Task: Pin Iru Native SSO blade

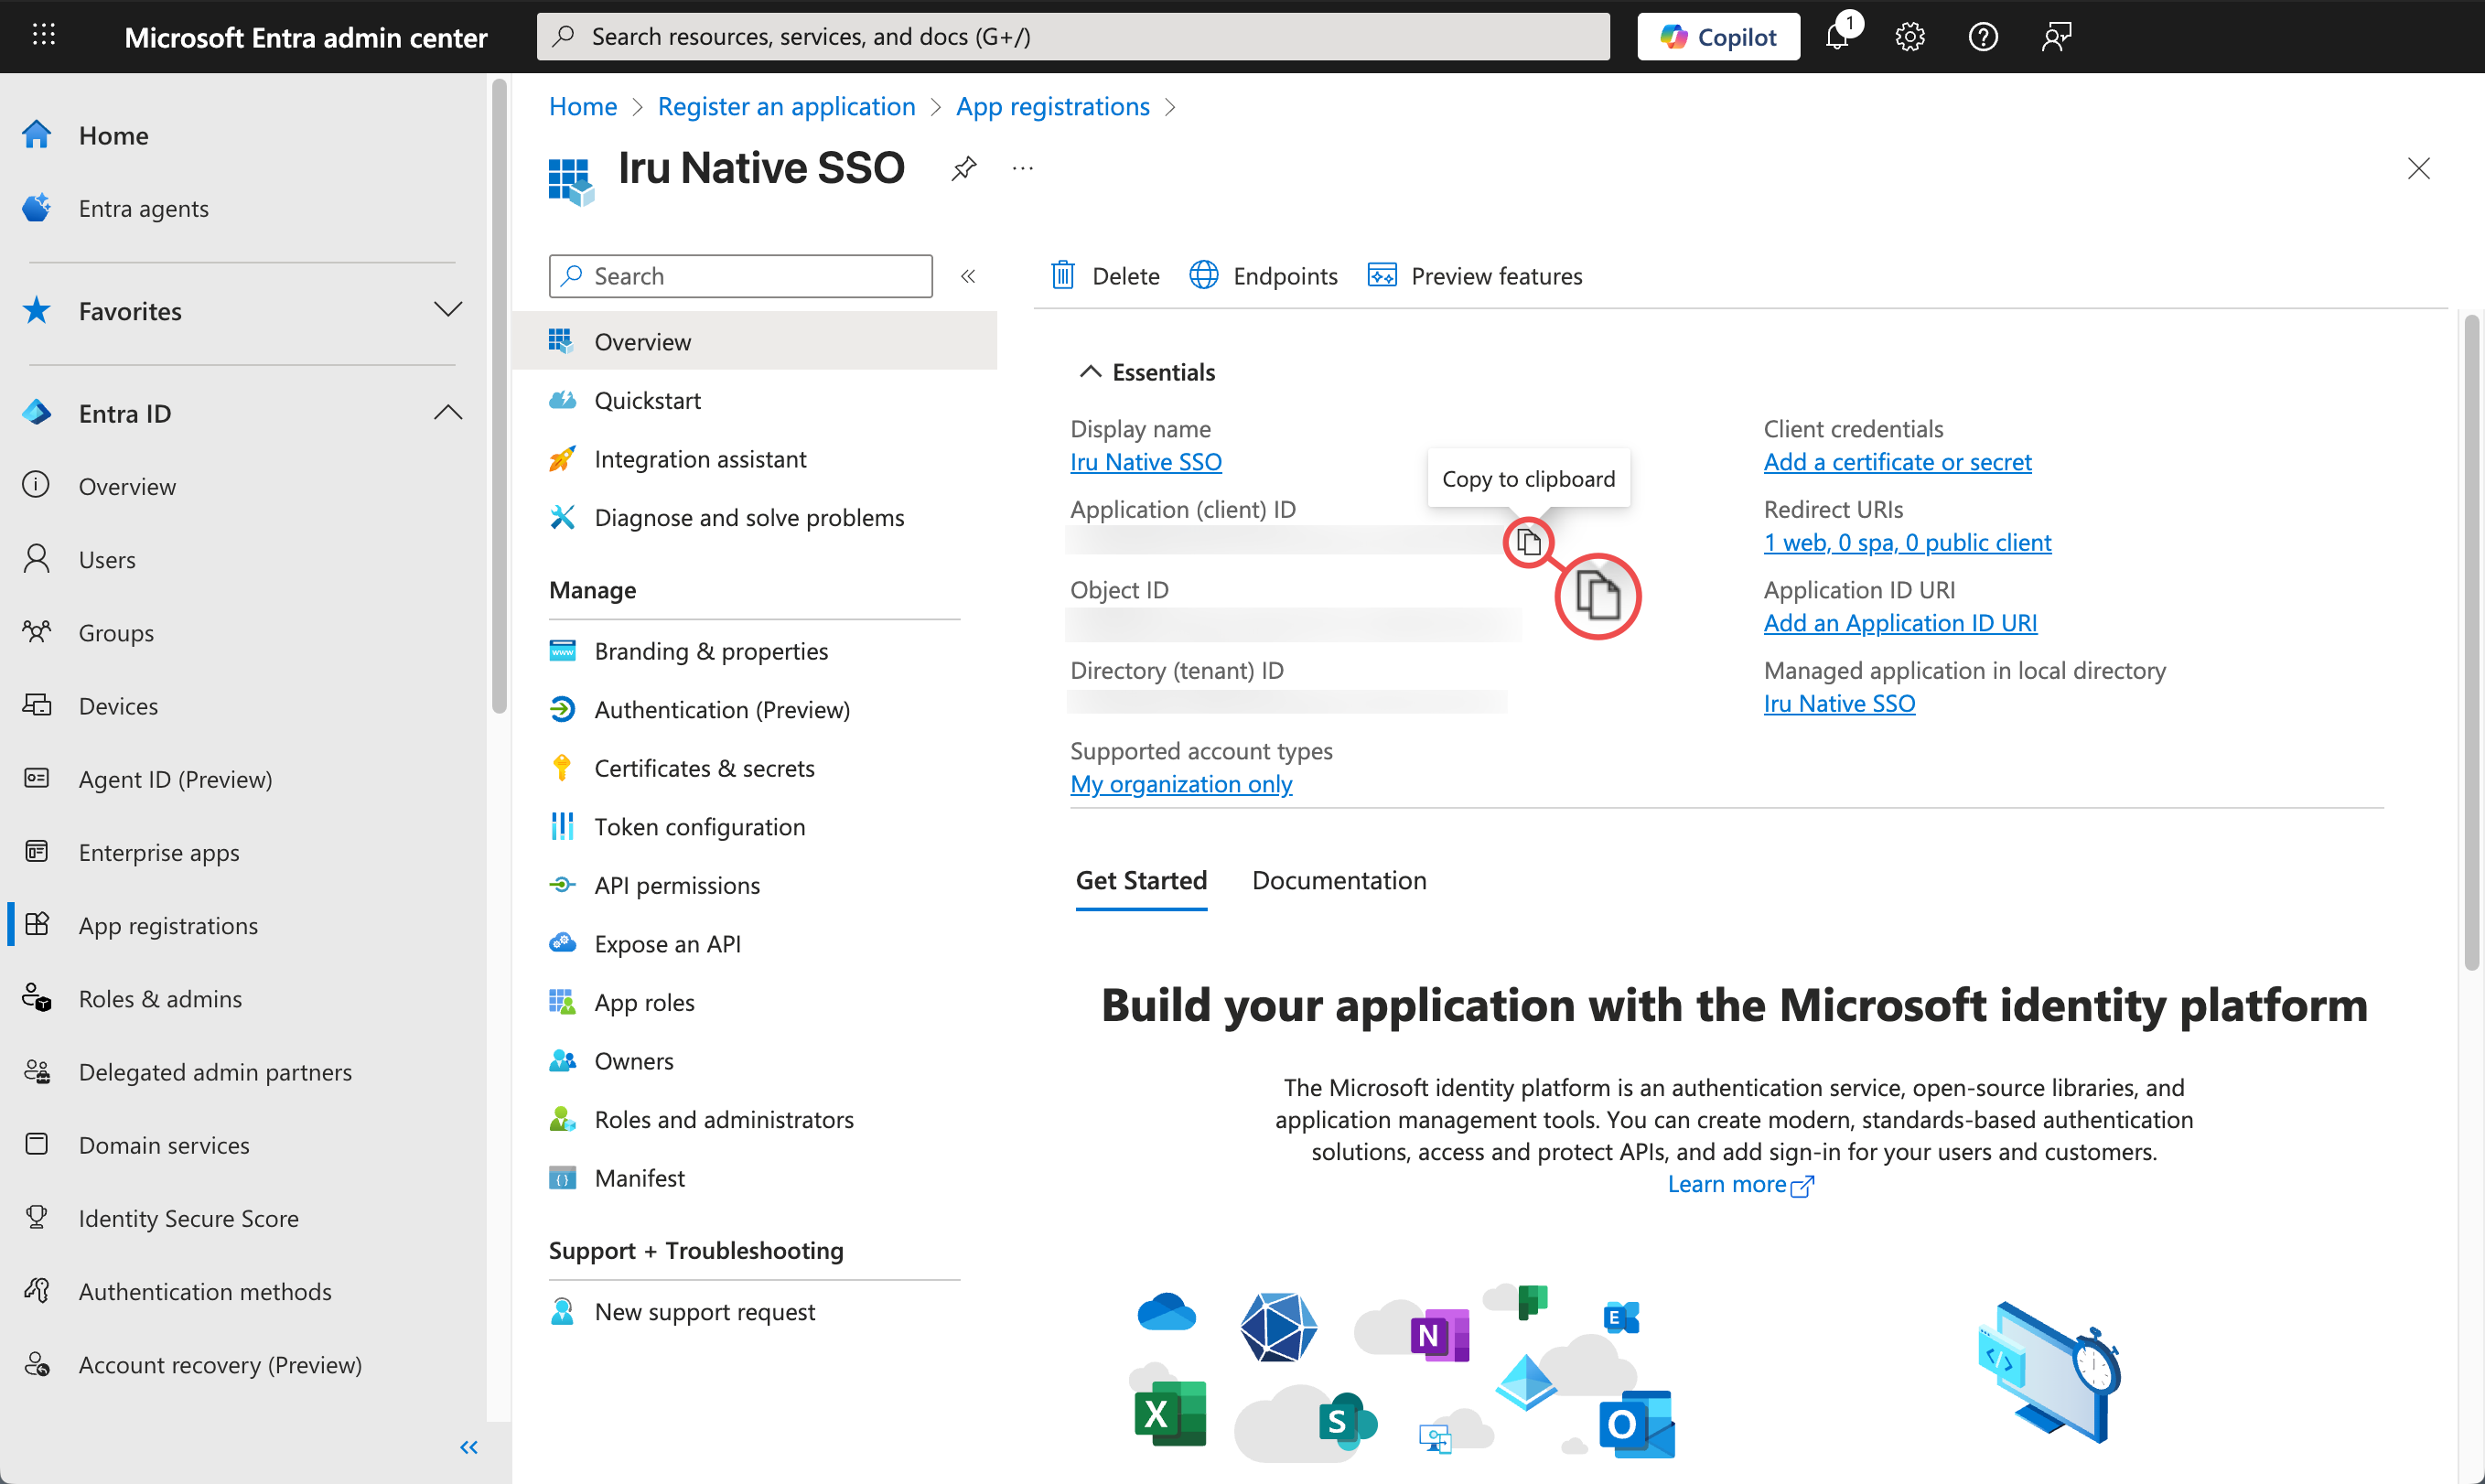Action: [x=964, y=168]
